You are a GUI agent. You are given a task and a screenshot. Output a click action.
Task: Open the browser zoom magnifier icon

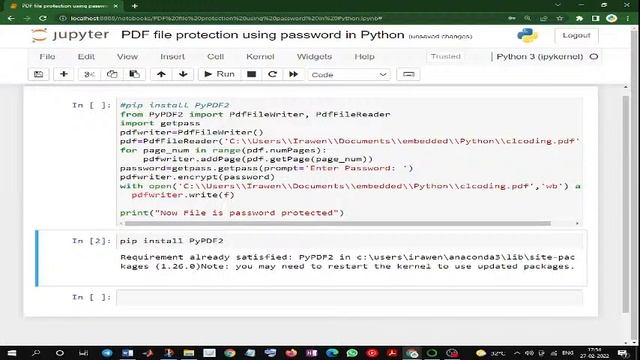point(527,18)
